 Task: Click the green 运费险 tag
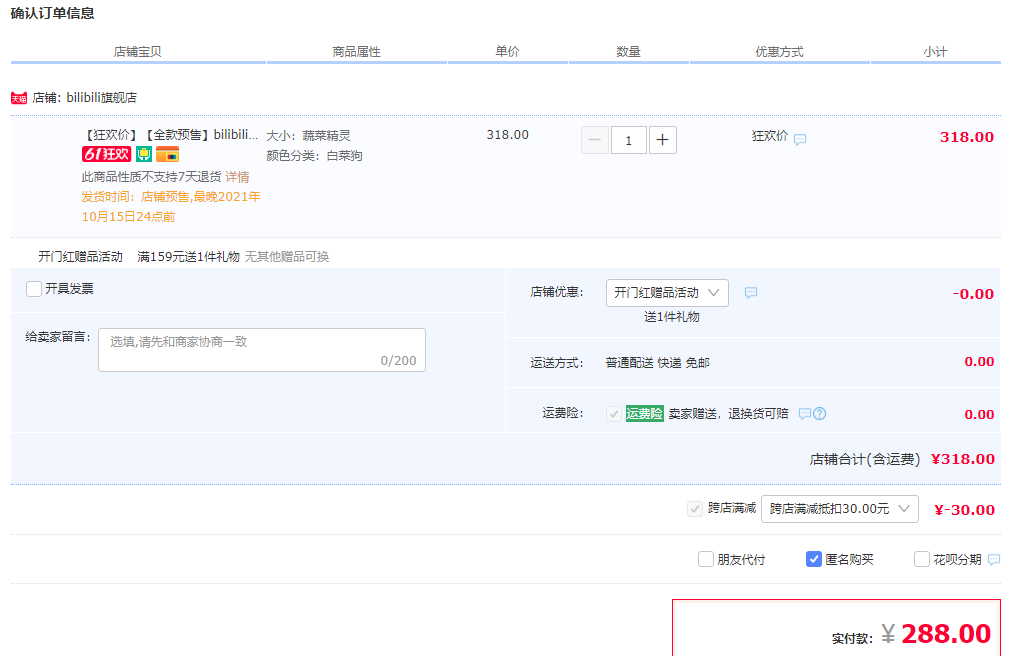(x=645, y=414)
